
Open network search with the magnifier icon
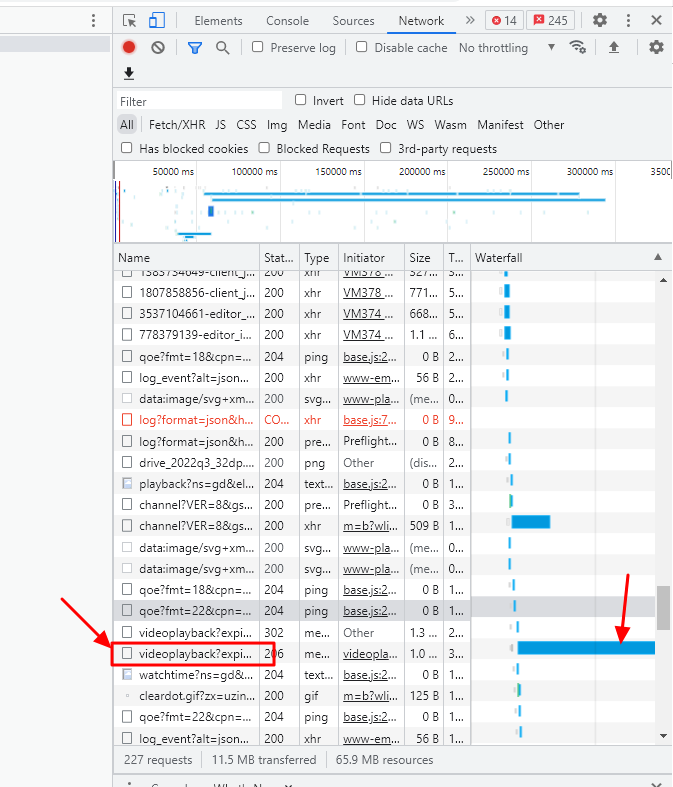(x=222, y=48)
